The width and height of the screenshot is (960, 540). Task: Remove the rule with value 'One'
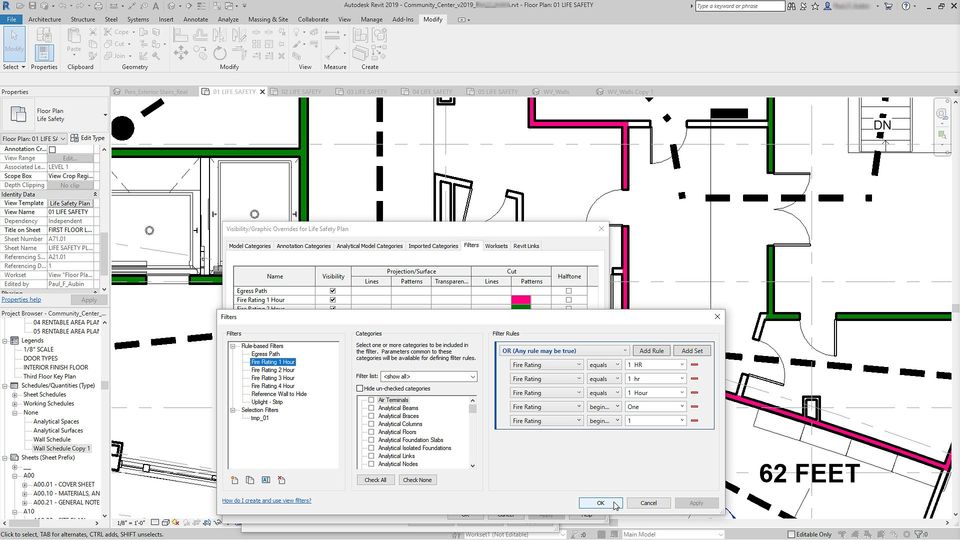pos(694,407)
